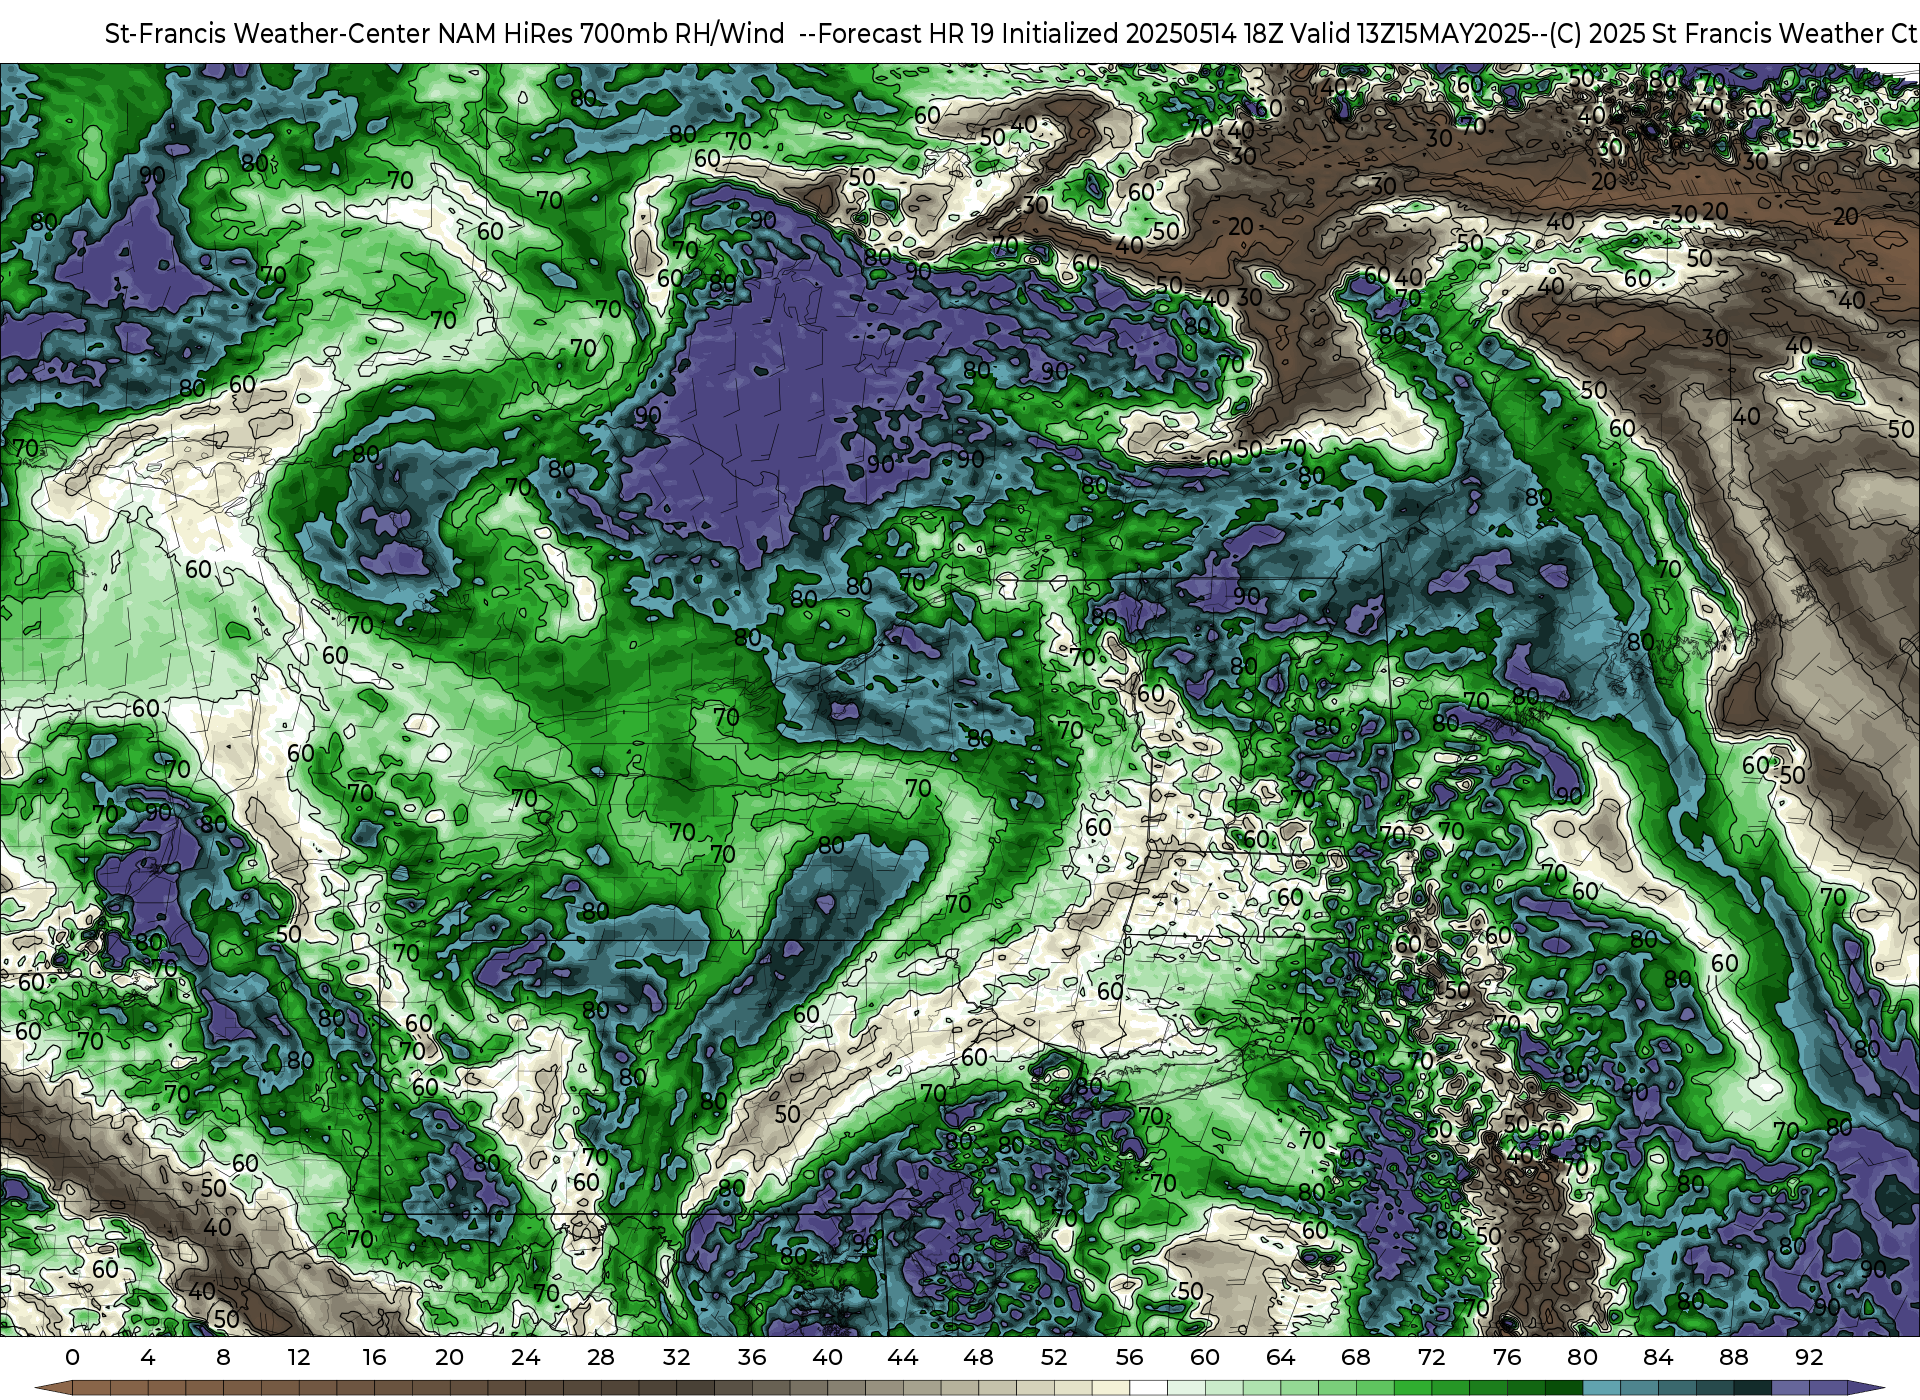Click the colorbar tick label "12"
1920x1400 pixels.
299,1357
